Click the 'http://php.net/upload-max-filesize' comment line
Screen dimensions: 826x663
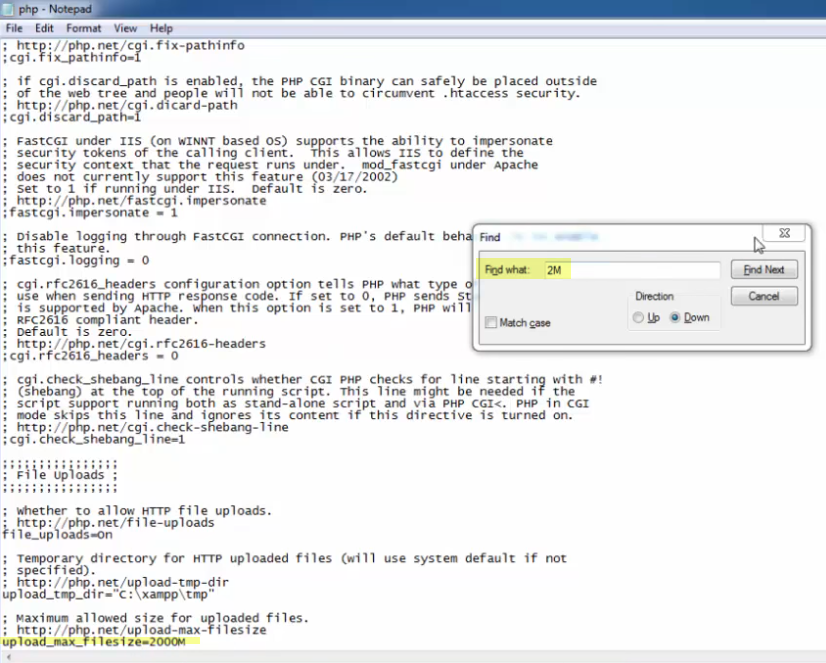click(x=134, y=630)
